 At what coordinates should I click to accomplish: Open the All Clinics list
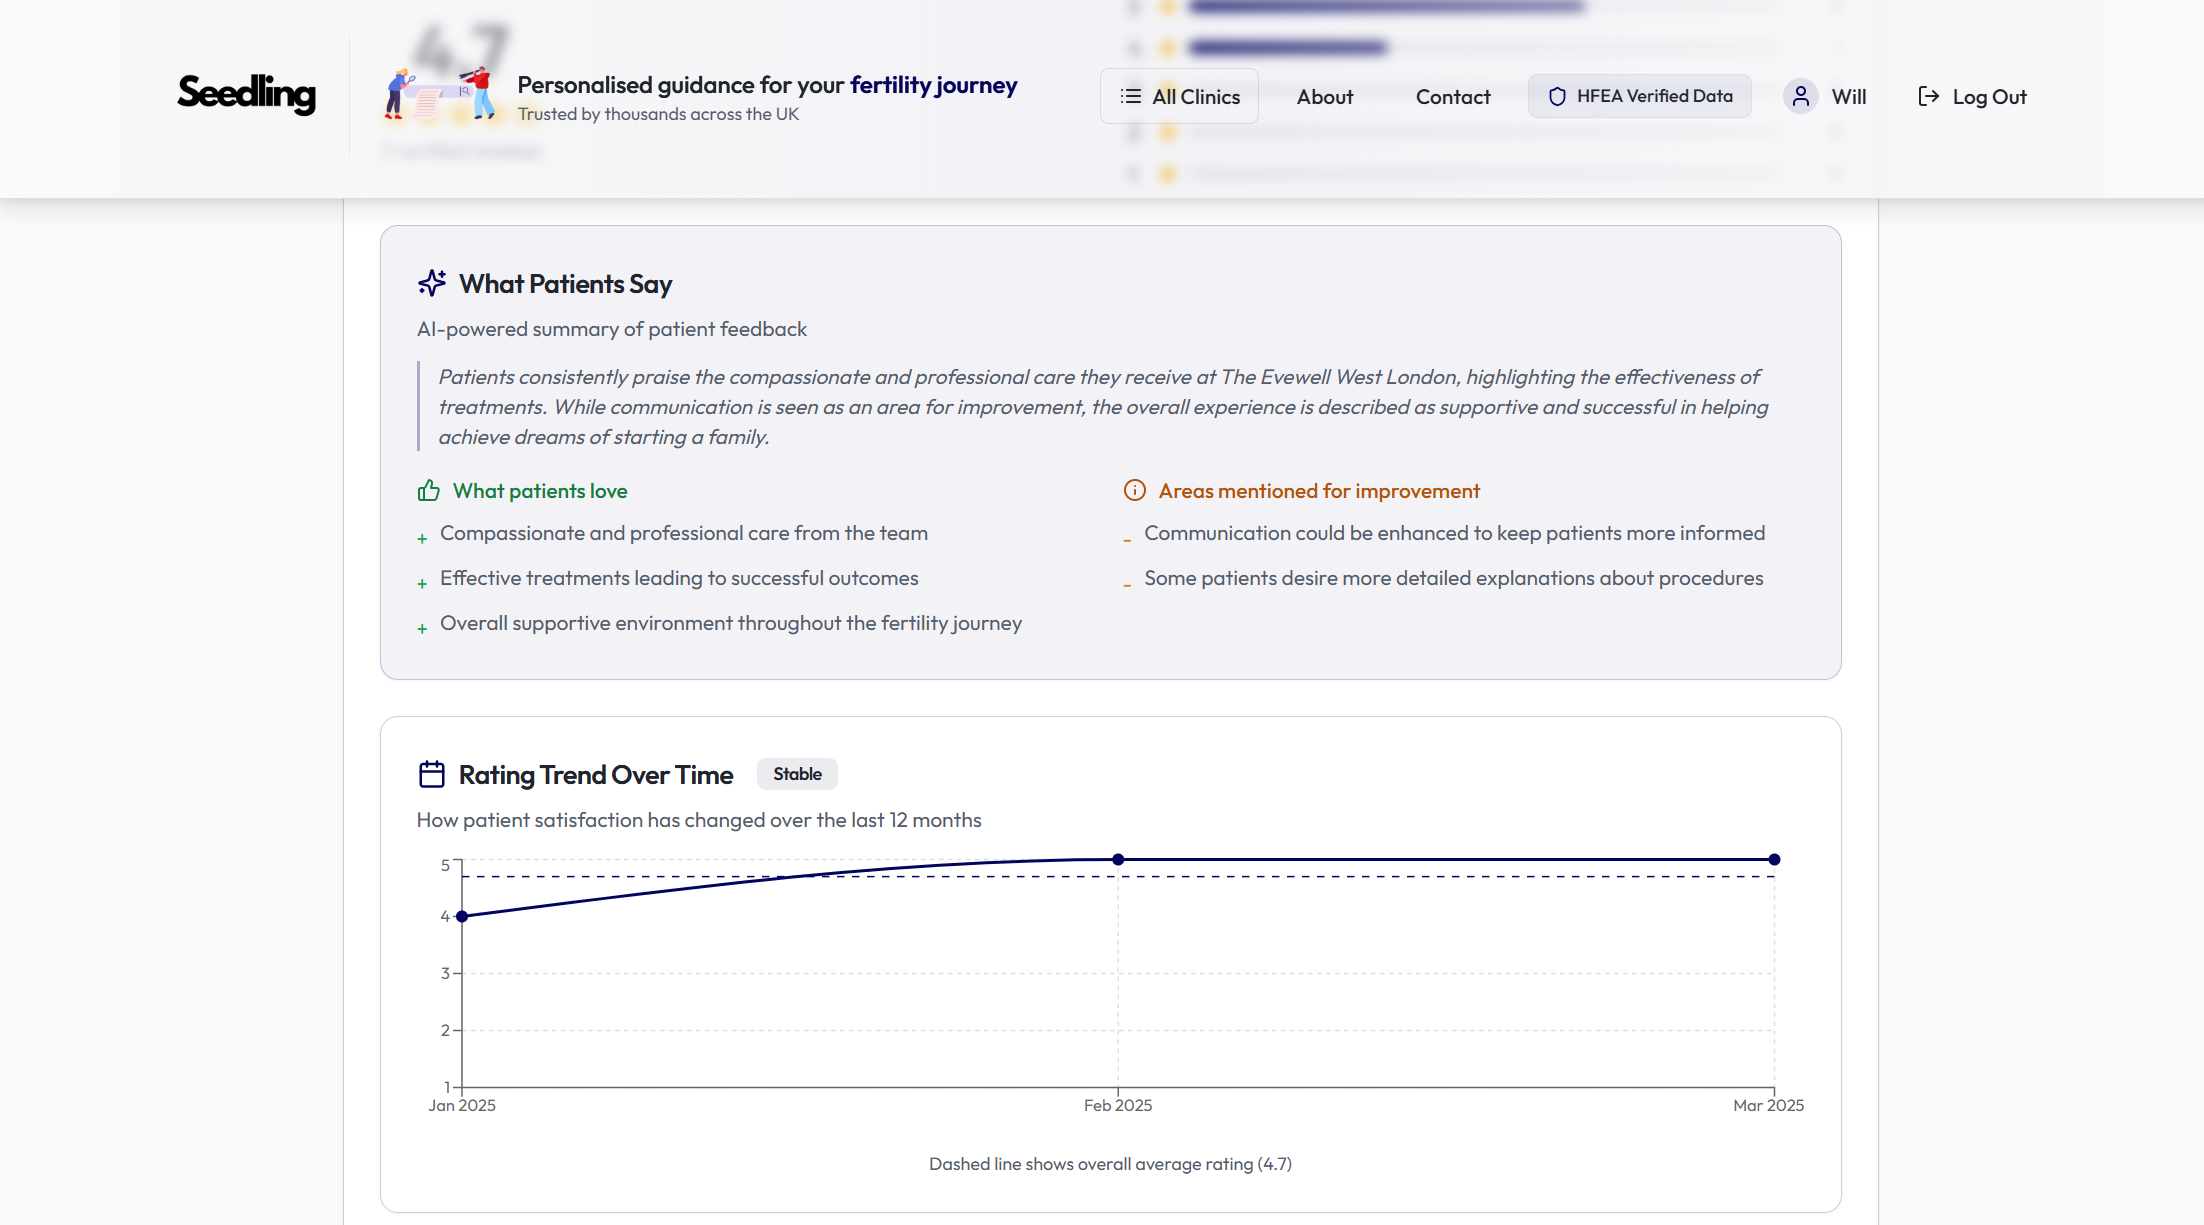pyautogui.click(x=1180, y=97)
